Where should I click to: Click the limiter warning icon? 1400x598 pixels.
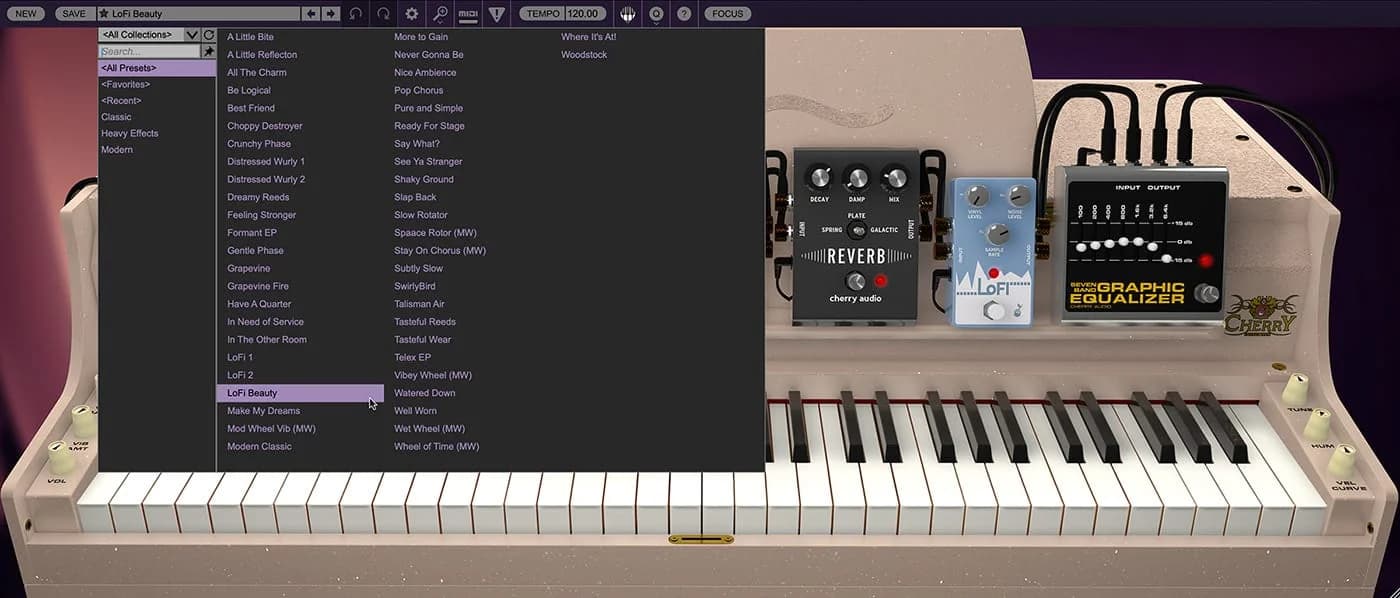click(x=496, y=13)
